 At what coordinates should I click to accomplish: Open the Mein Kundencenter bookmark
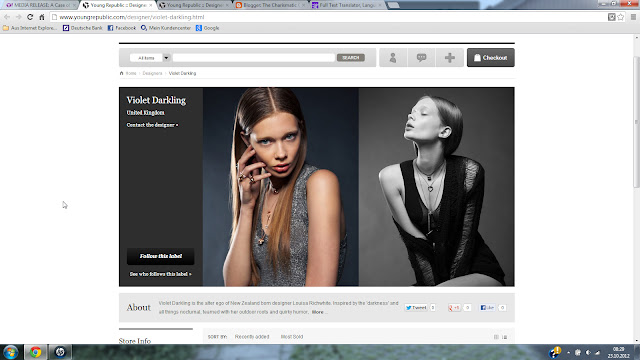click(166, 28)
